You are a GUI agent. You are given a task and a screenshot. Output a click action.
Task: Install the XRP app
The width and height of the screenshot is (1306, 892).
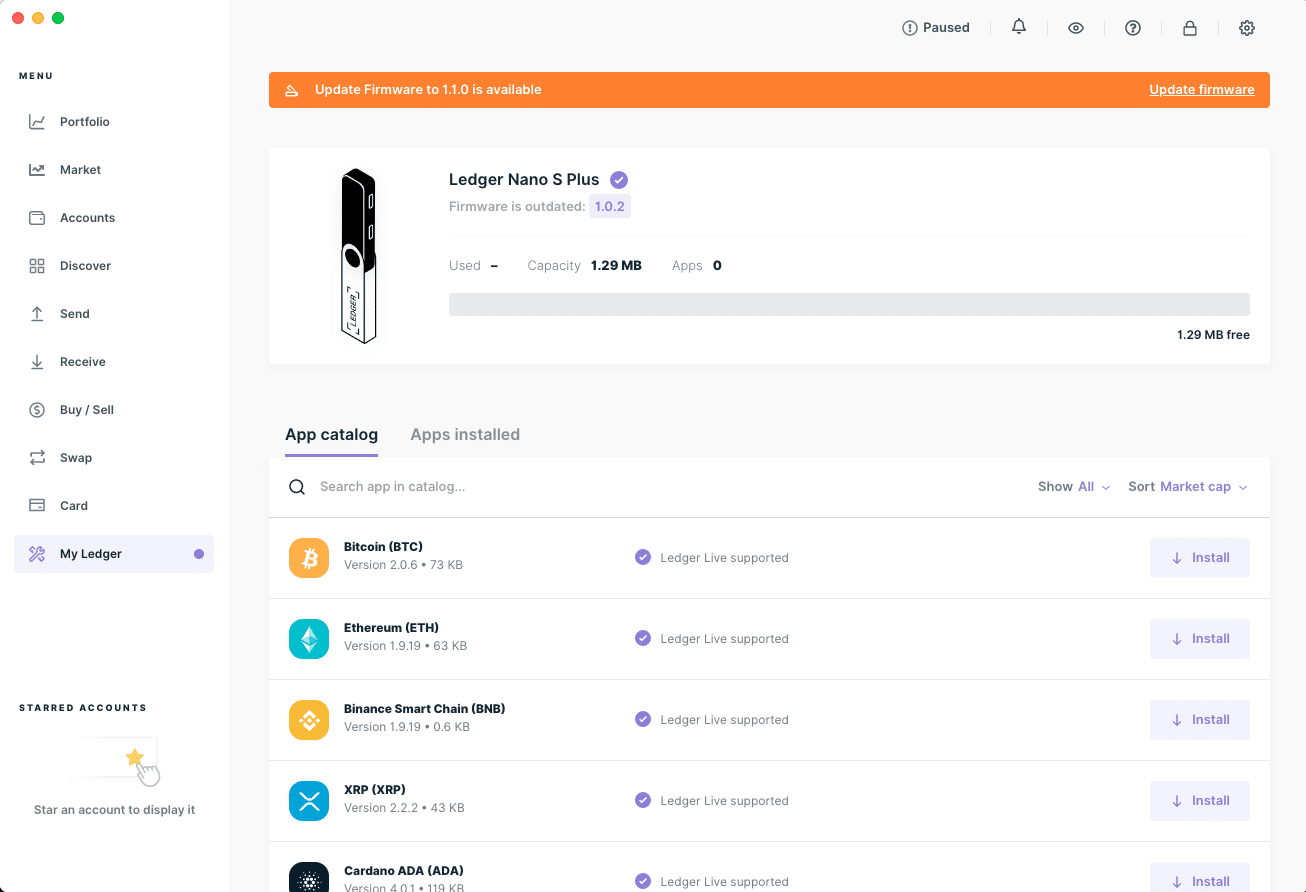pyautogui.click(x=1200, y=801)
